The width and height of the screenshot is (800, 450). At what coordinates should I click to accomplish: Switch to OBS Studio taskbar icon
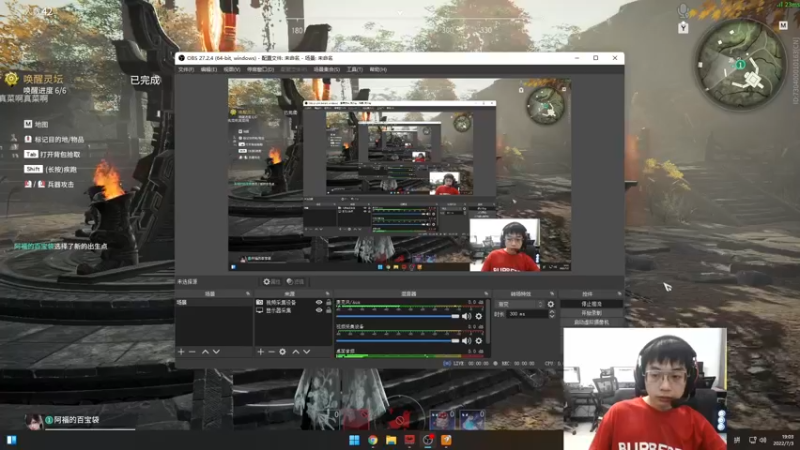(428, 440)
